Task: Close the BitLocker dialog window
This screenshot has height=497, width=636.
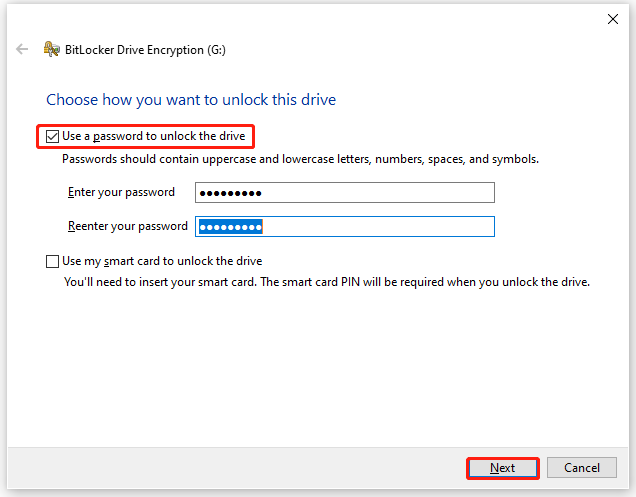Action: click(x=612, y=19)
